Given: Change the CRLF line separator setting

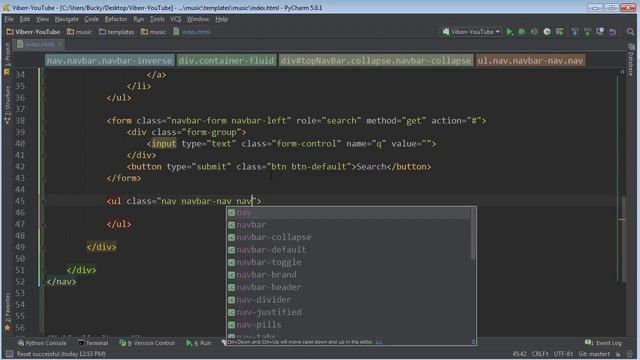Looking at the screenshot, I should (x=540, y=354).
